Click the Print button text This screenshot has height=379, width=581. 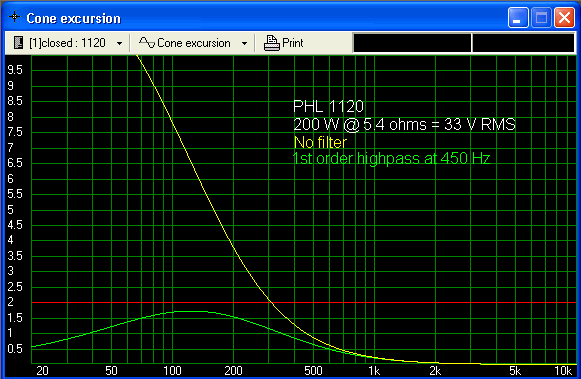point(293,43)
